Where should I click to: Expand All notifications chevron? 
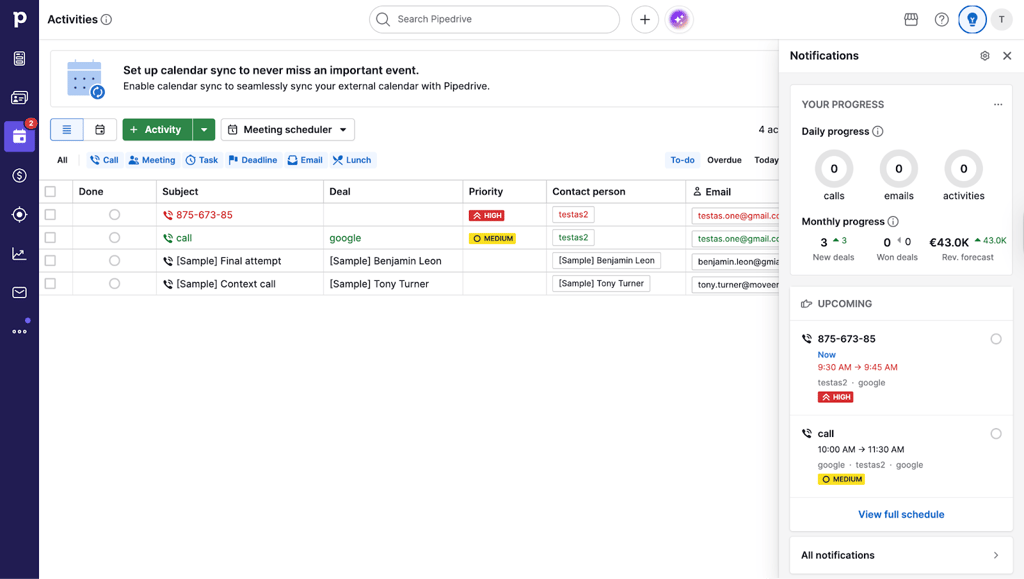tap(996, 555)
